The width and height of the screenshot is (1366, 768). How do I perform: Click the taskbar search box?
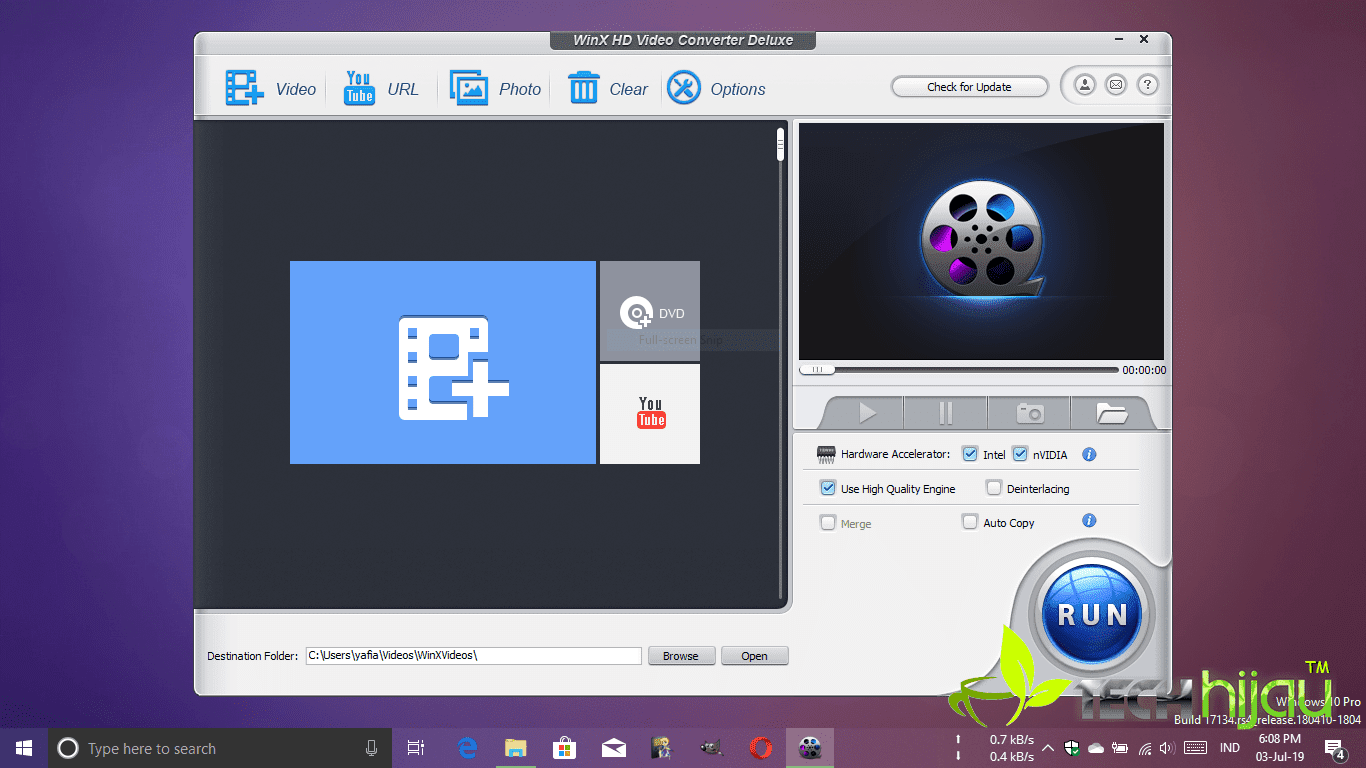click(220, 748)
